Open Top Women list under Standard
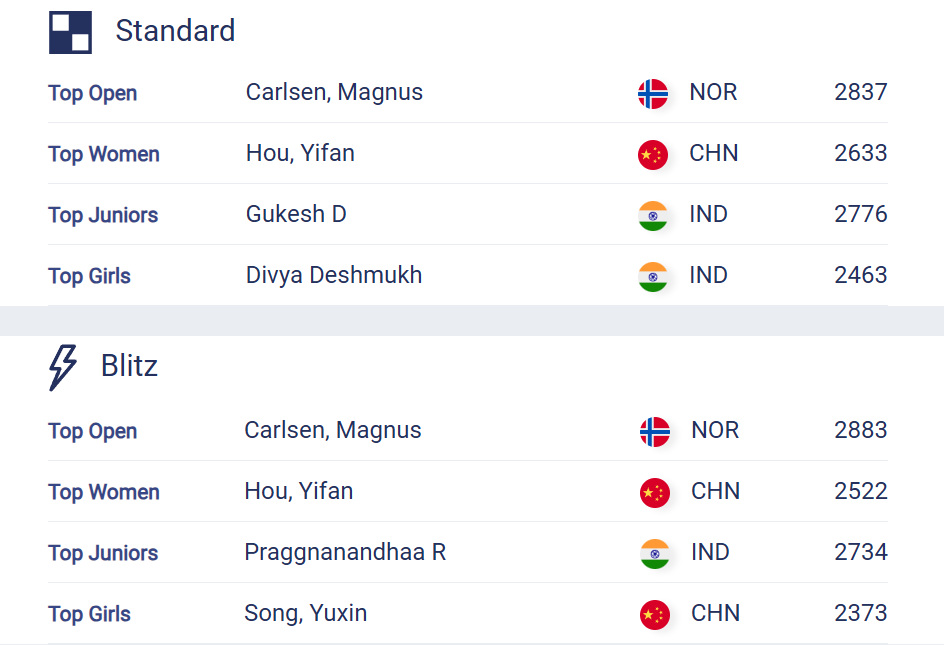This screenshot has width=944, height=645. 104,154
